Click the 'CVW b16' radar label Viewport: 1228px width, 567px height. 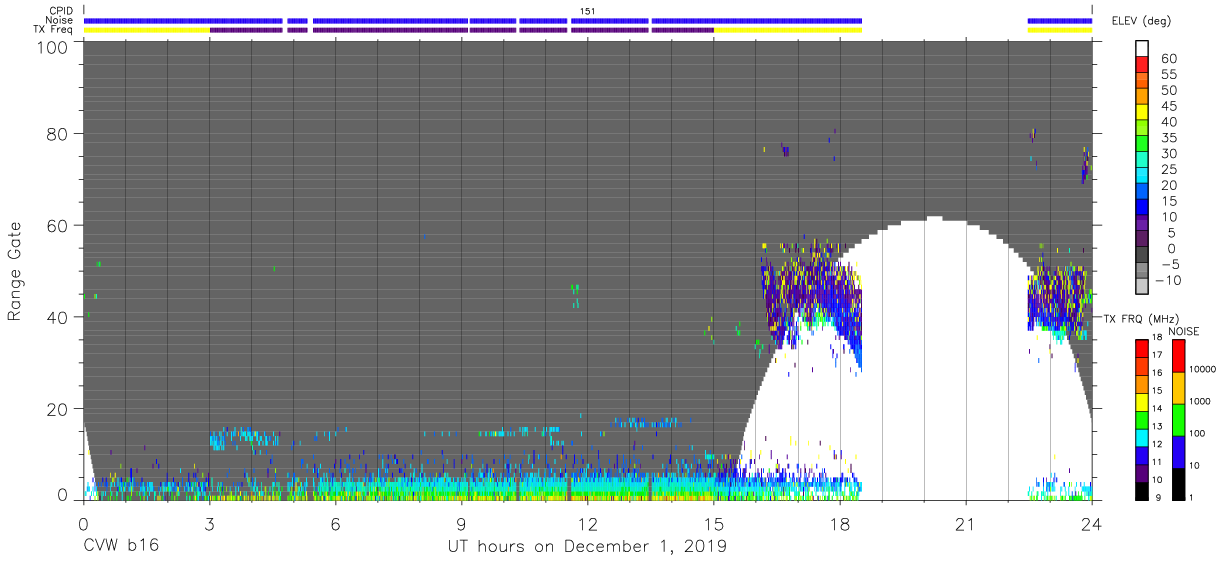tap(121, 547)
